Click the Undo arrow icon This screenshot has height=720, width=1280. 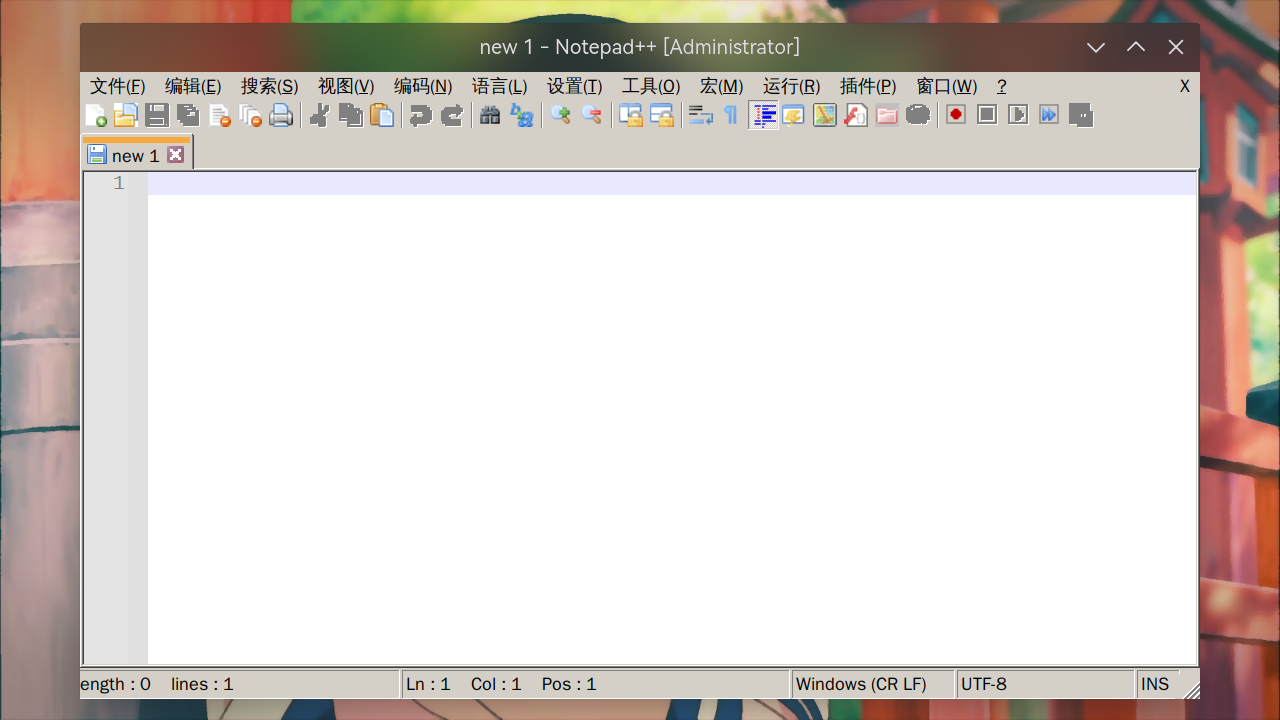point(420,116)
